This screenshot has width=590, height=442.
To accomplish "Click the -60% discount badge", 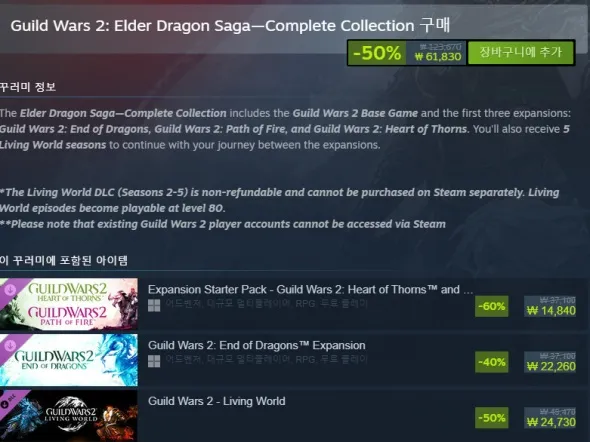I will tap(491, 306).
